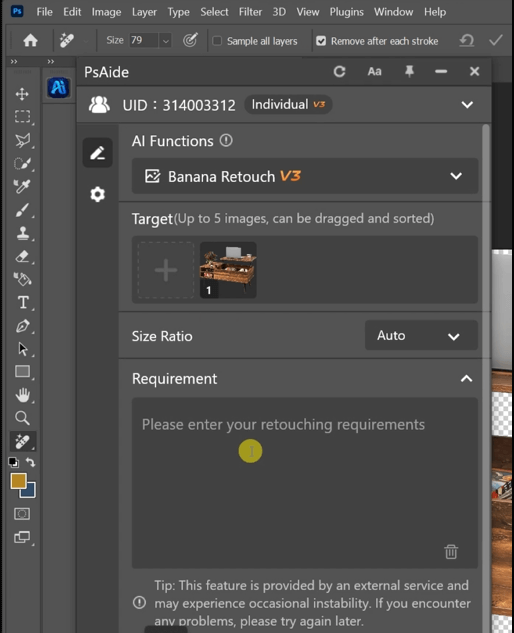Click the background color swatch

(31, 492)
